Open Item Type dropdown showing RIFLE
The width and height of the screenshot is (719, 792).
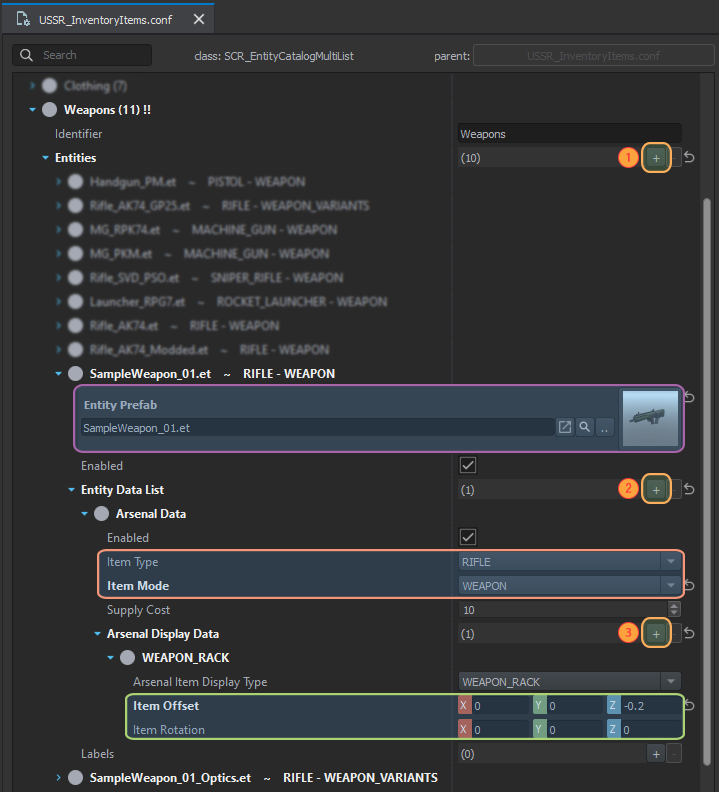click(x=569, y=562)
